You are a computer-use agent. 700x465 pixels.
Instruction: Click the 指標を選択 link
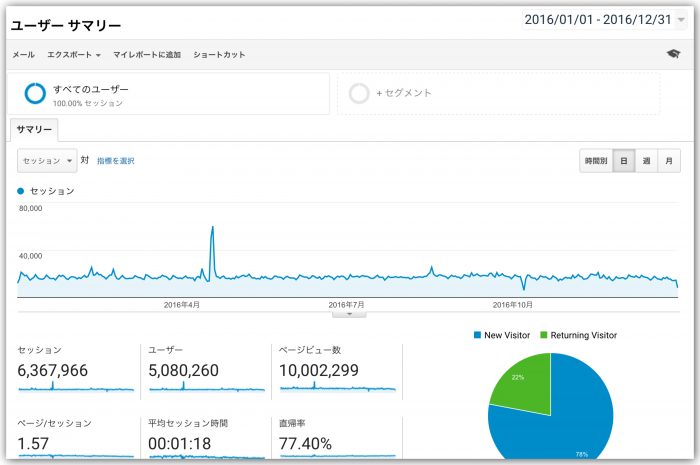click(x=116, y=160)
